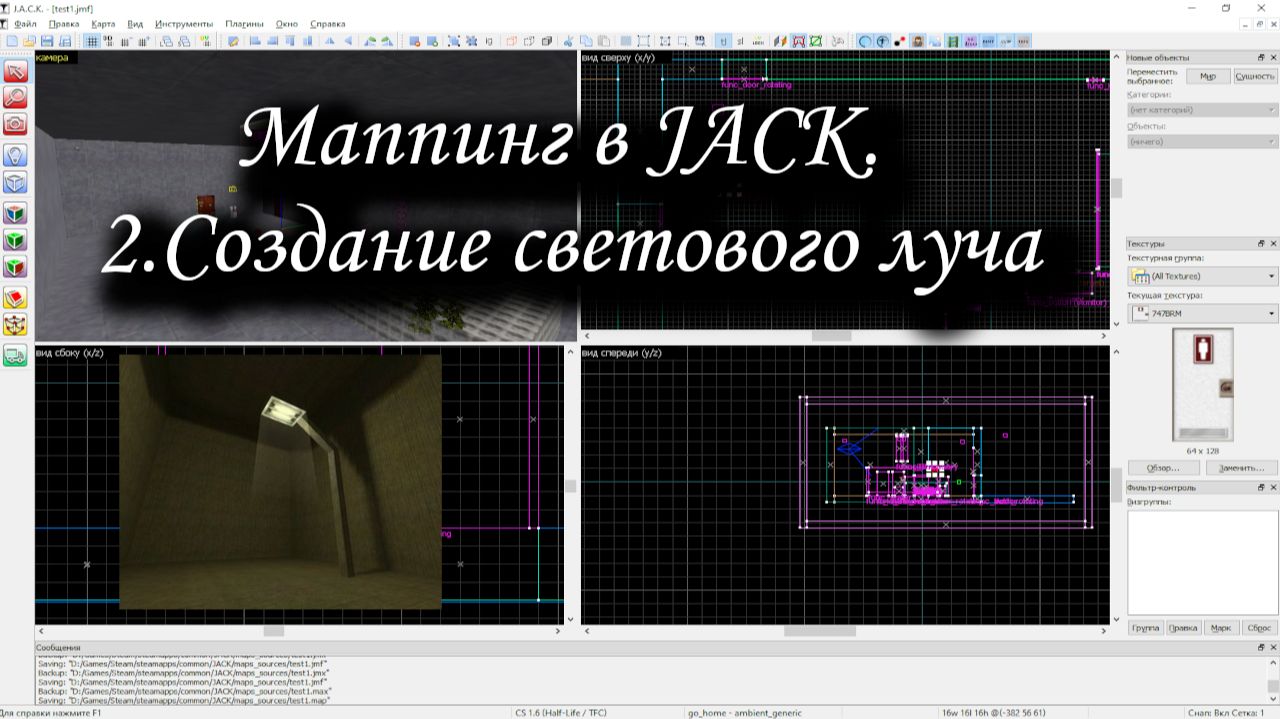Open the Вид menu
The height and width of the screenshot is (719, 1280).
(x=136, y=23)
